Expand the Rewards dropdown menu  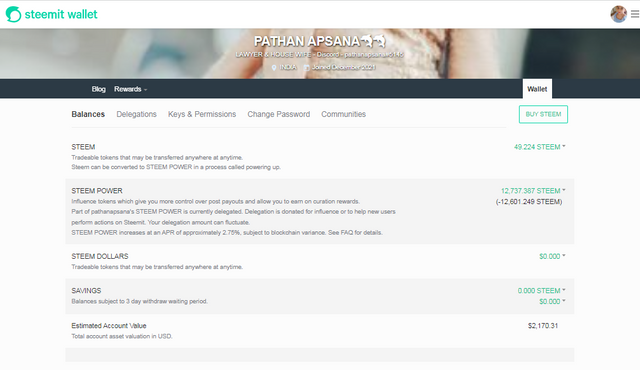[130, 89]
